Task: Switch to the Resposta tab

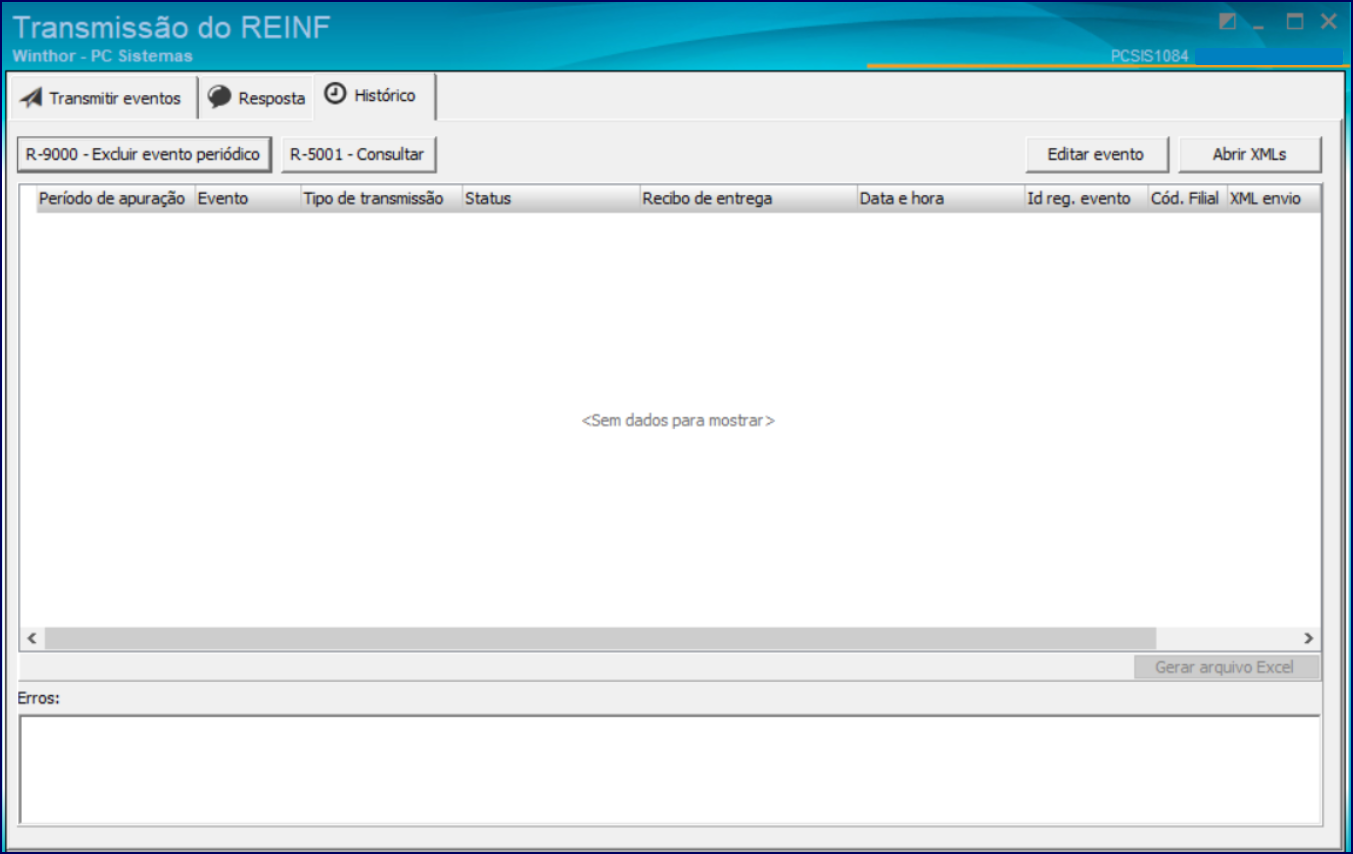Action: [257, 98]
